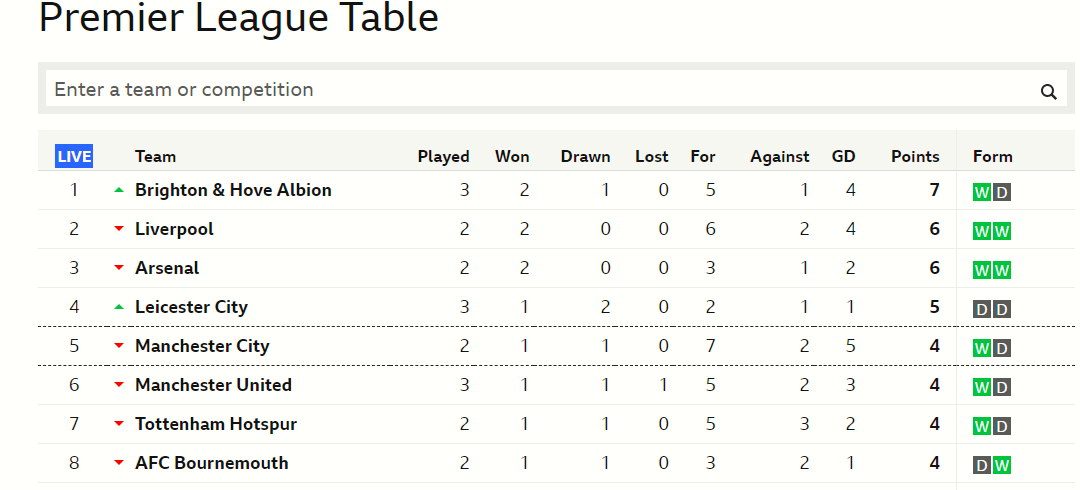
Task: Open the Manchester United team link
Action: (x=214, y=385)
